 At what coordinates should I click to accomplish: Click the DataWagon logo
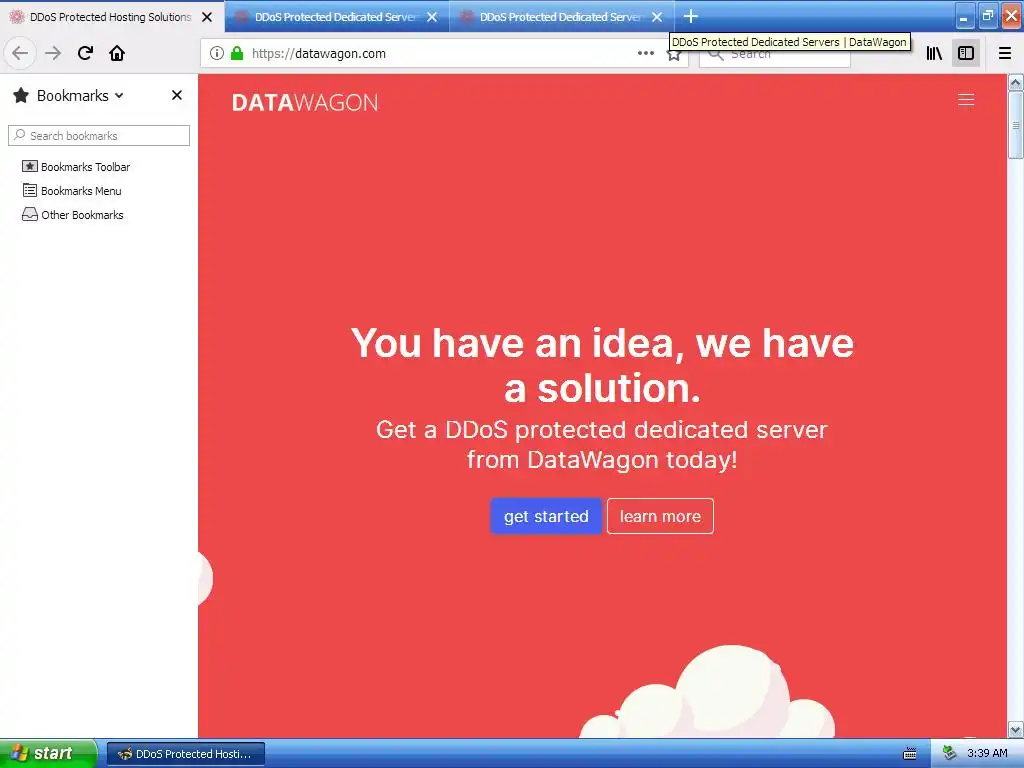point(305,103)
